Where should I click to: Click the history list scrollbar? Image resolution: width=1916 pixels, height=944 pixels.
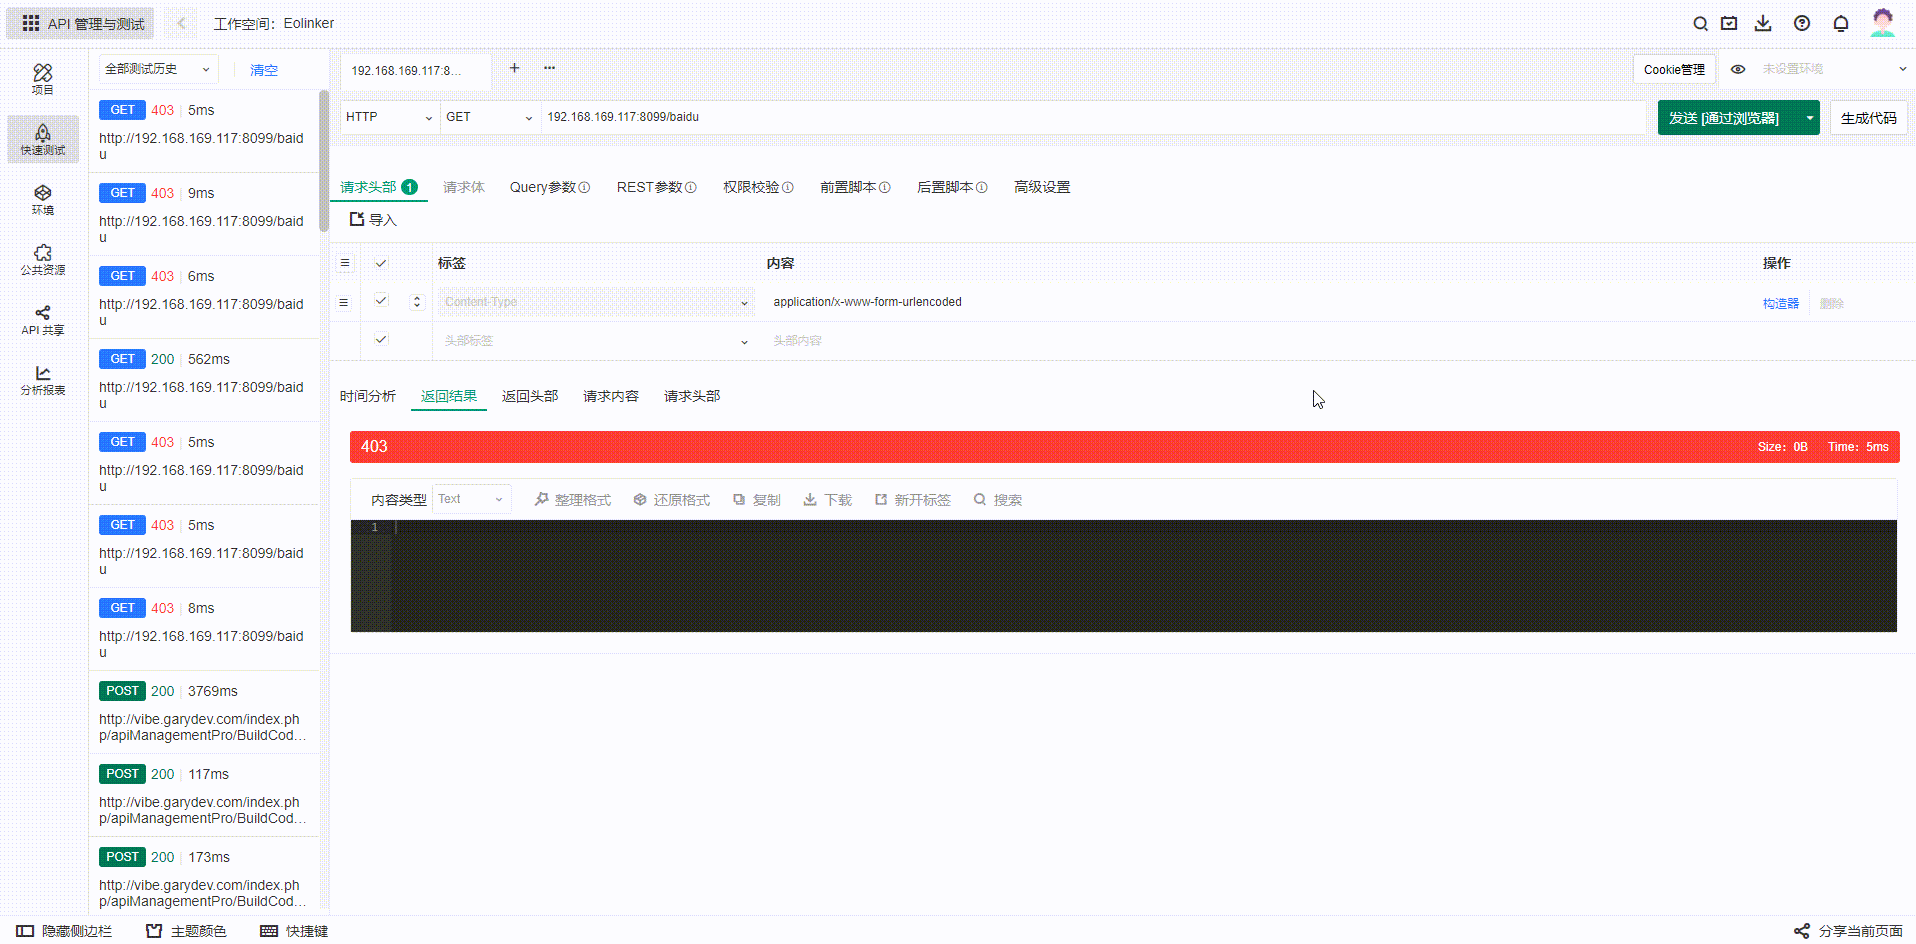[324, 160]
